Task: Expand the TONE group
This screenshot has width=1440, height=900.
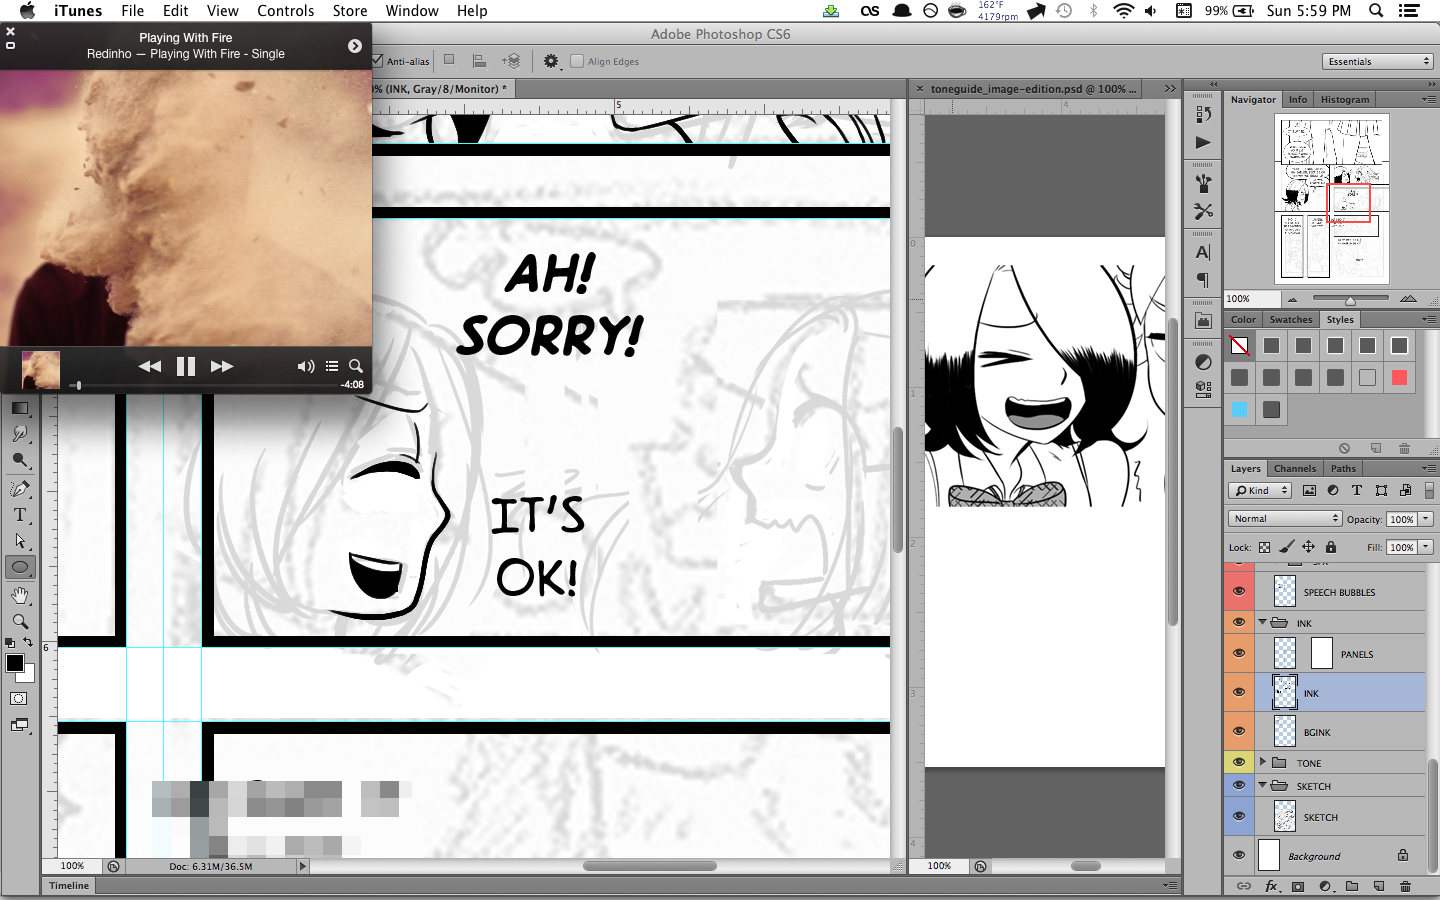Action: click(x=1263, y=762)
